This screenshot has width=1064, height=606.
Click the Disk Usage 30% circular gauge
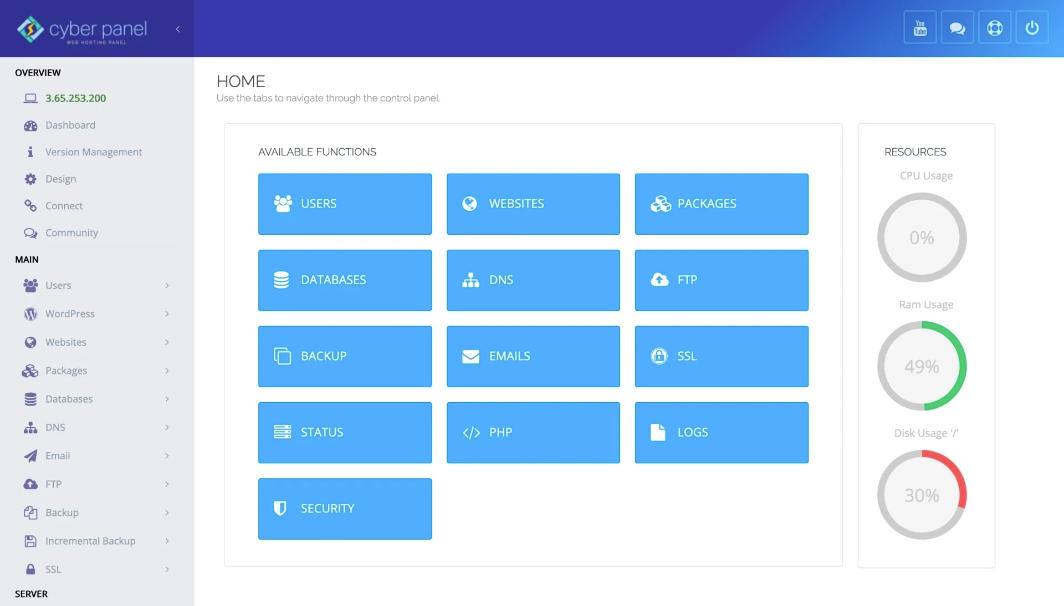(921, 495)
